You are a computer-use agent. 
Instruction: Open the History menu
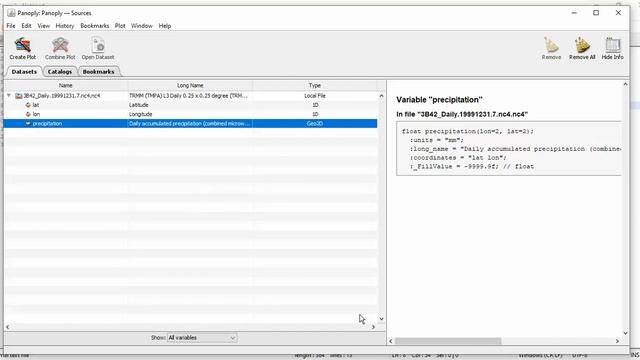click(64, 26)
